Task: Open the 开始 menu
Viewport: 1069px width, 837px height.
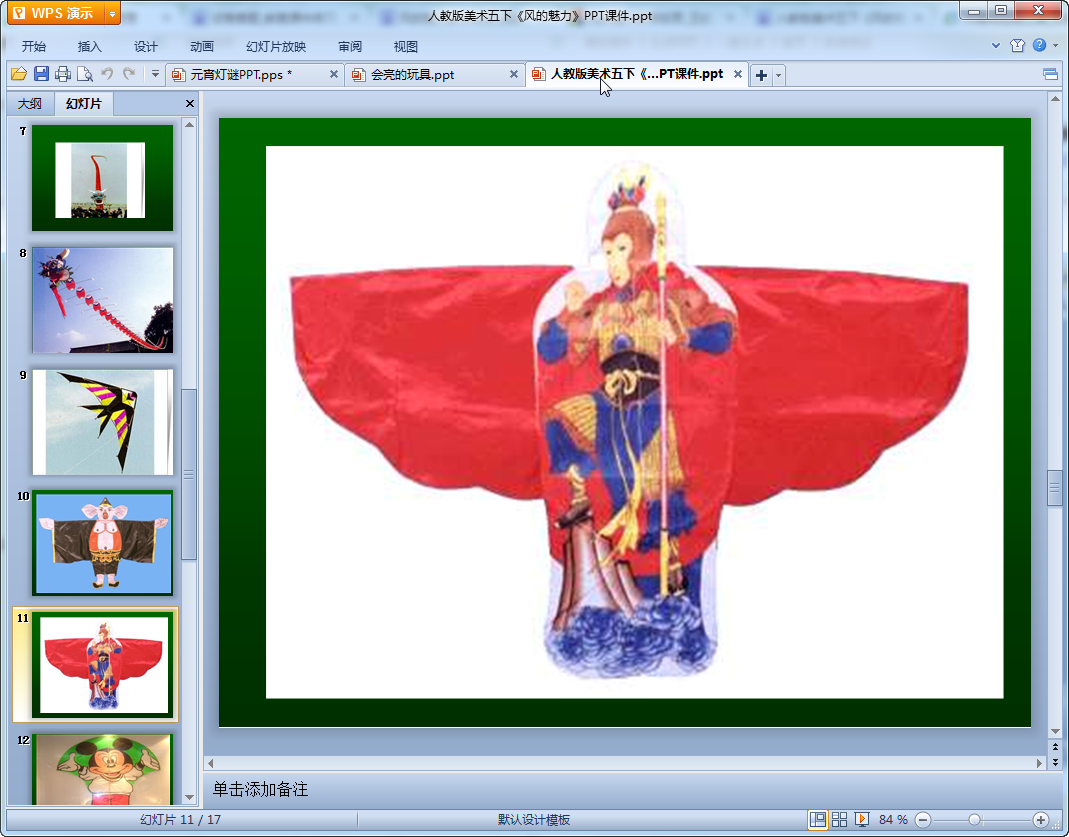Action: pos(33,46)
